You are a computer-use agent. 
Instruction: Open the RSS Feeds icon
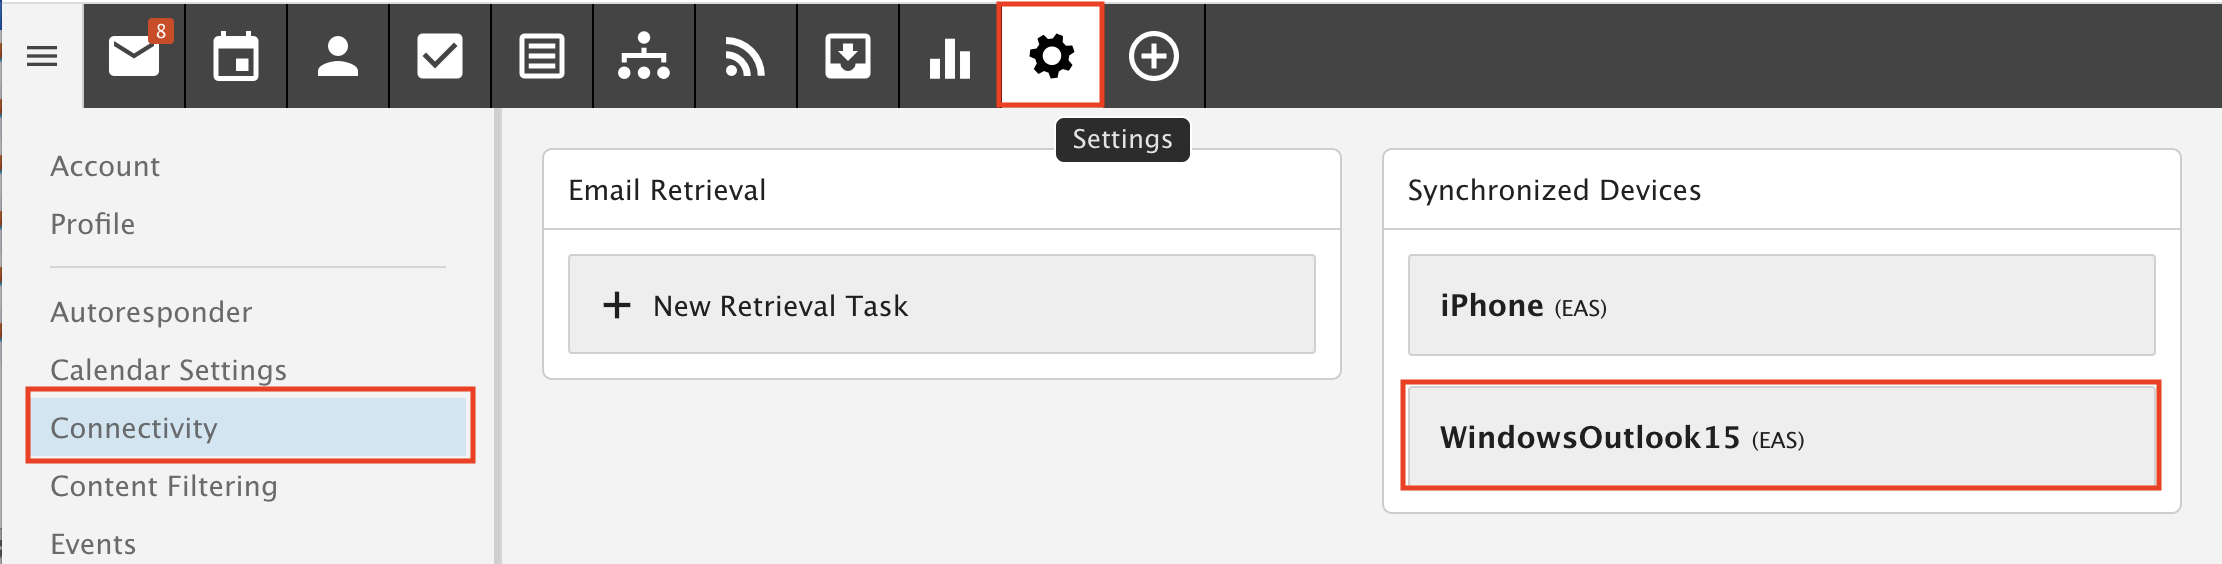746,57
